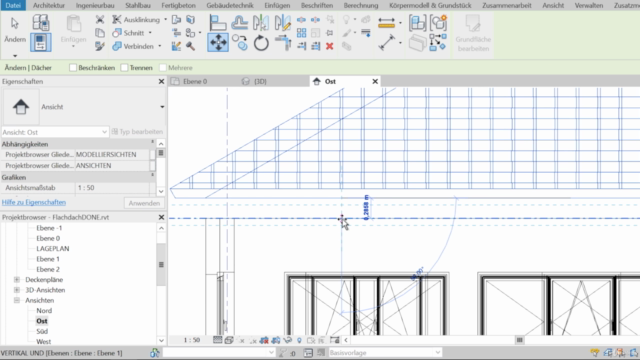Image resolution: width=640 pixels, height=360 pixels.
Task: Click the Create Group icon
Action: [x=438, y=23]
